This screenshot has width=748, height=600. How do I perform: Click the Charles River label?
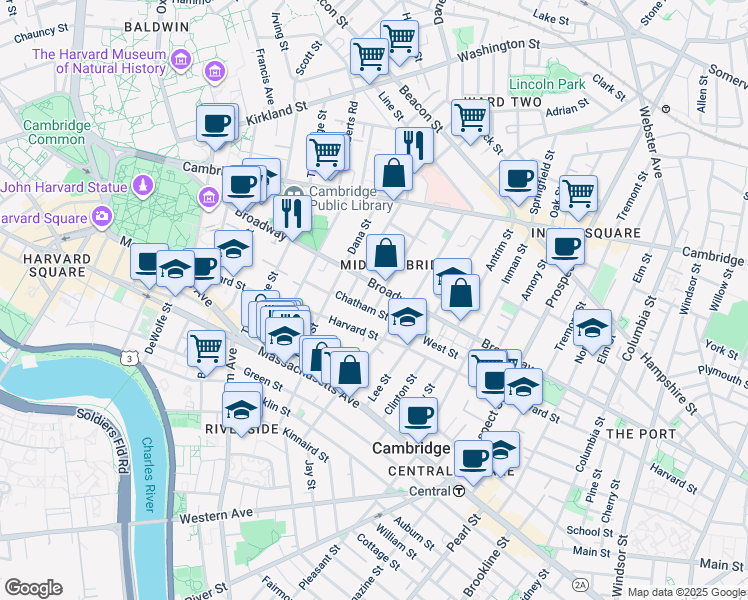148,475
